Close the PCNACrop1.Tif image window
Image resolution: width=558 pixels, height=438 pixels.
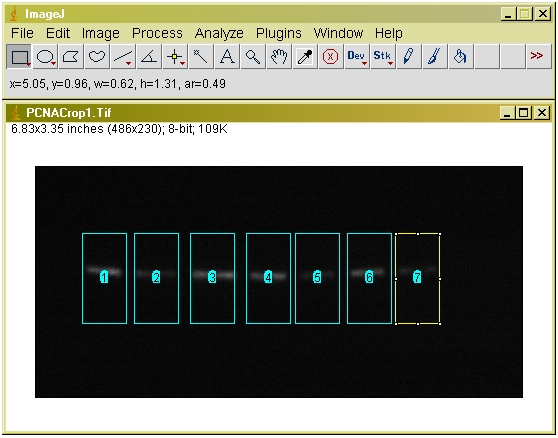click(x=542, y=113)
